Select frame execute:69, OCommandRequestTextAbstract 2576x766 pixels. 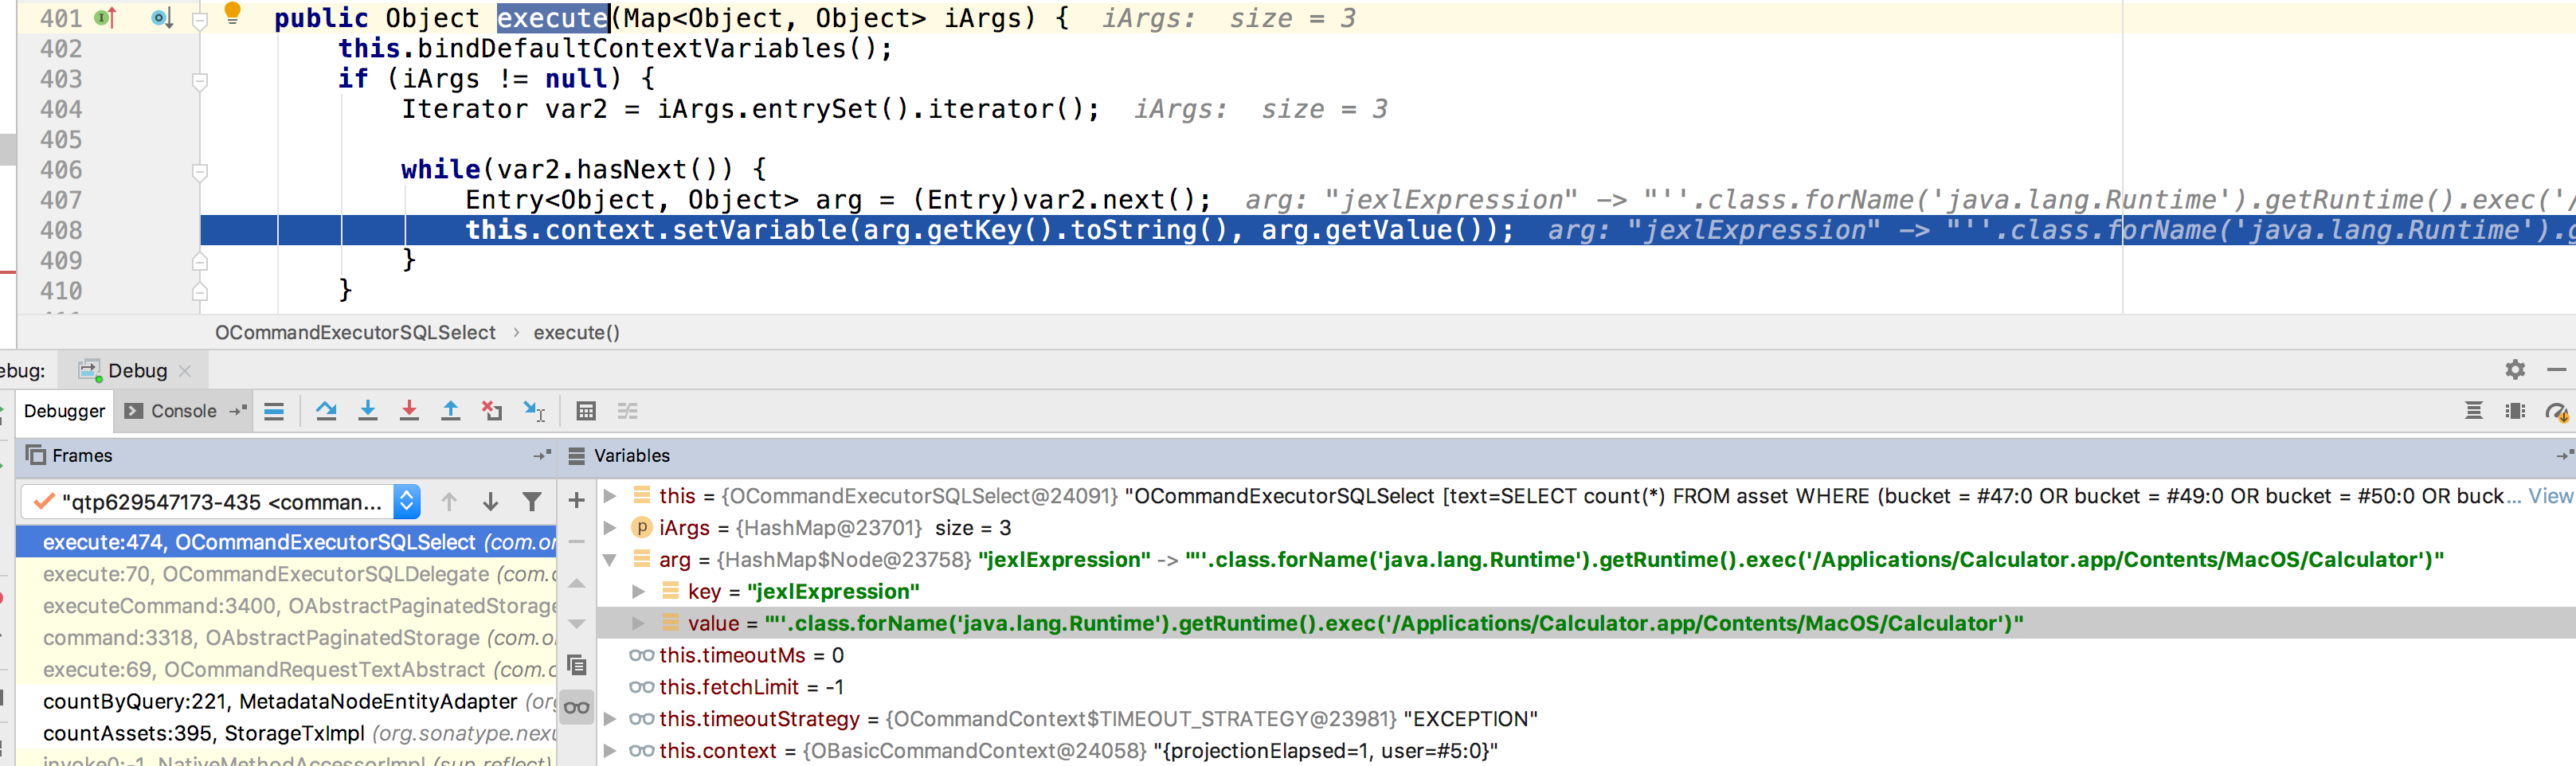click(286, 670)
